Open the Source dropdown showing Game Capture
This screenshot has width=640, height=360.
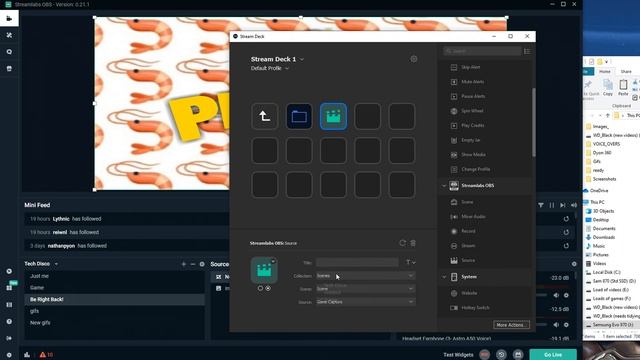pos(366,302)
